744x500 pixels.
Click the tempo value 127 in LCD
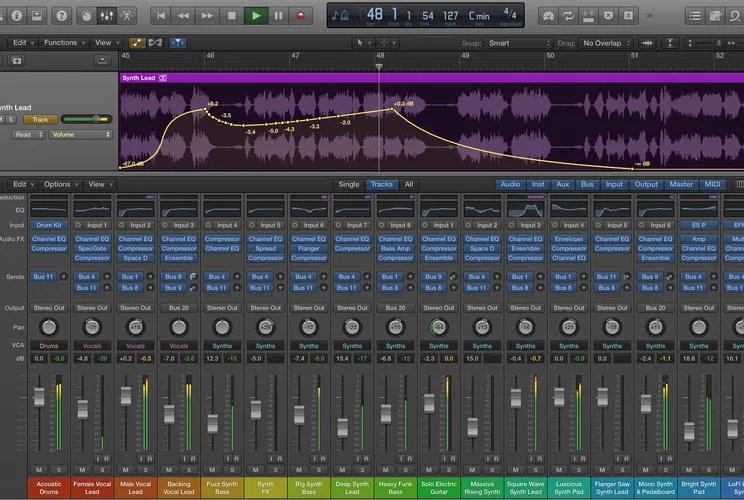coord(450,16)
